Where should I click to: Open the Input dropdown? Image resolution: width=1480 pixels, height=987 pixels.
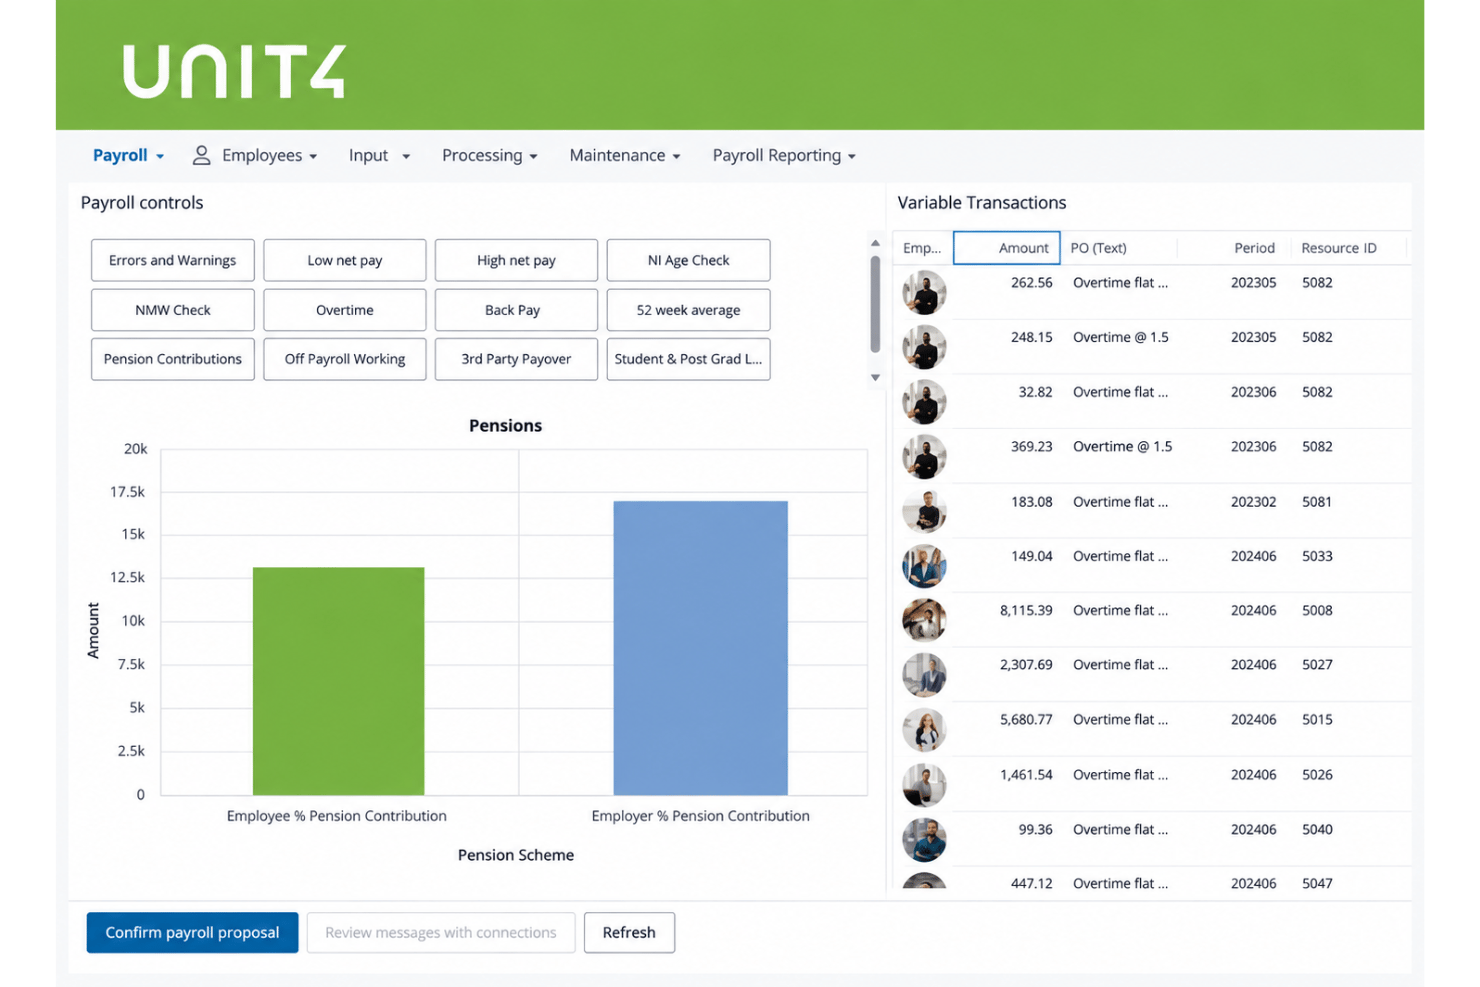(x=379, y=155)
